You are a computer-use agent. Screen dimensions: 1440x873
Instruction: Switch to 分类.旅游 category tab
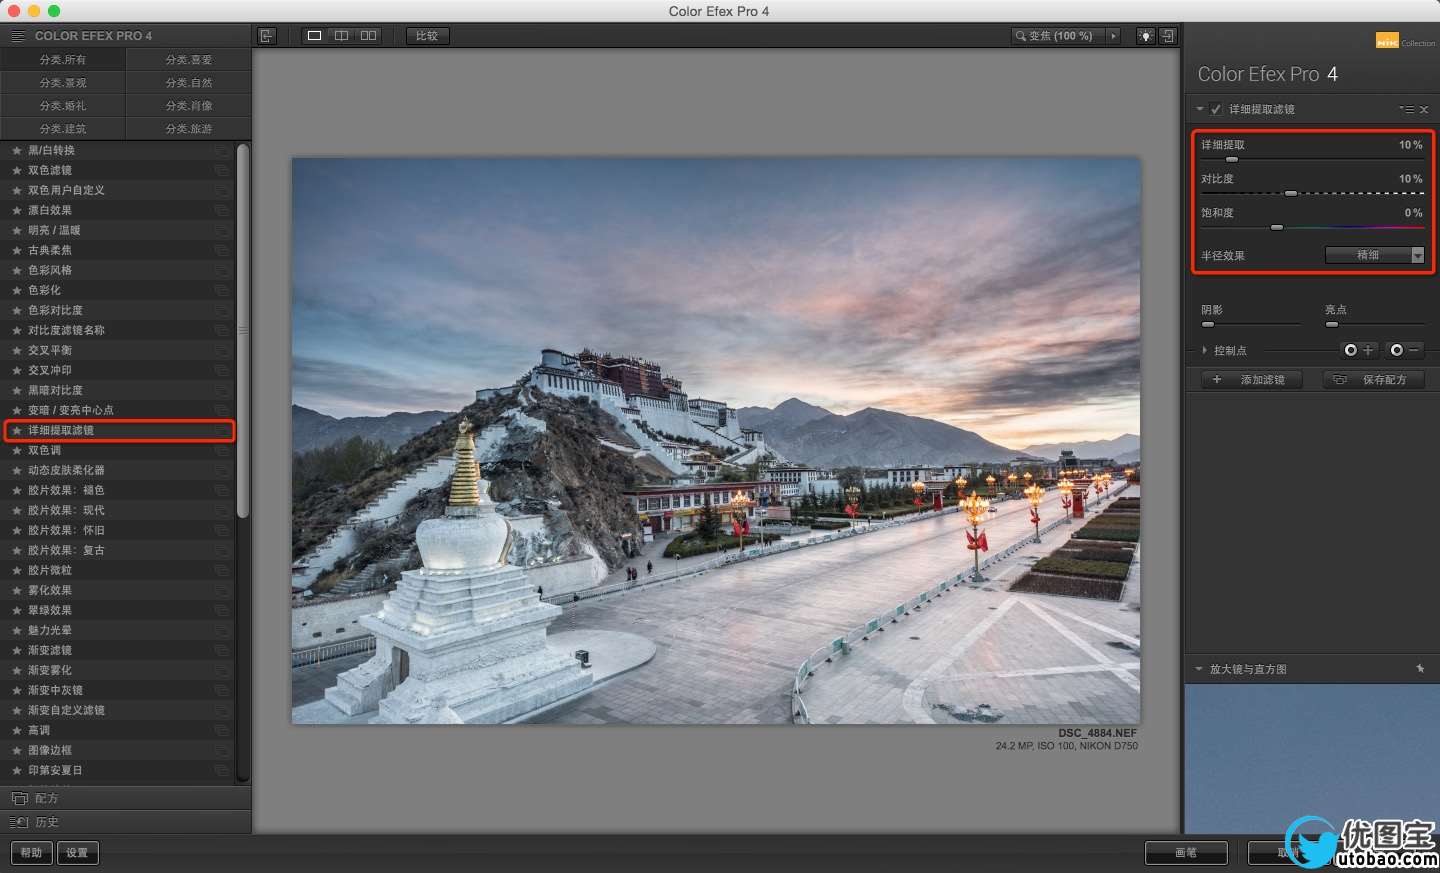(189, 129)
